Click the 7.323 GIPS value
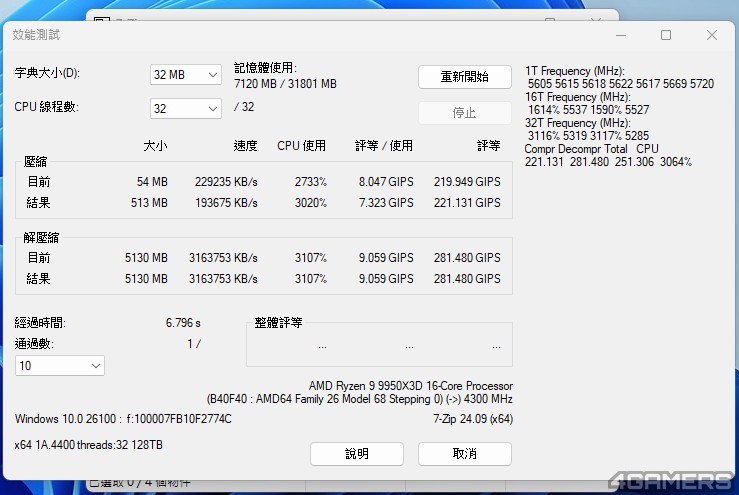Screen dimensions: 739x495 [x=386, y=203]
